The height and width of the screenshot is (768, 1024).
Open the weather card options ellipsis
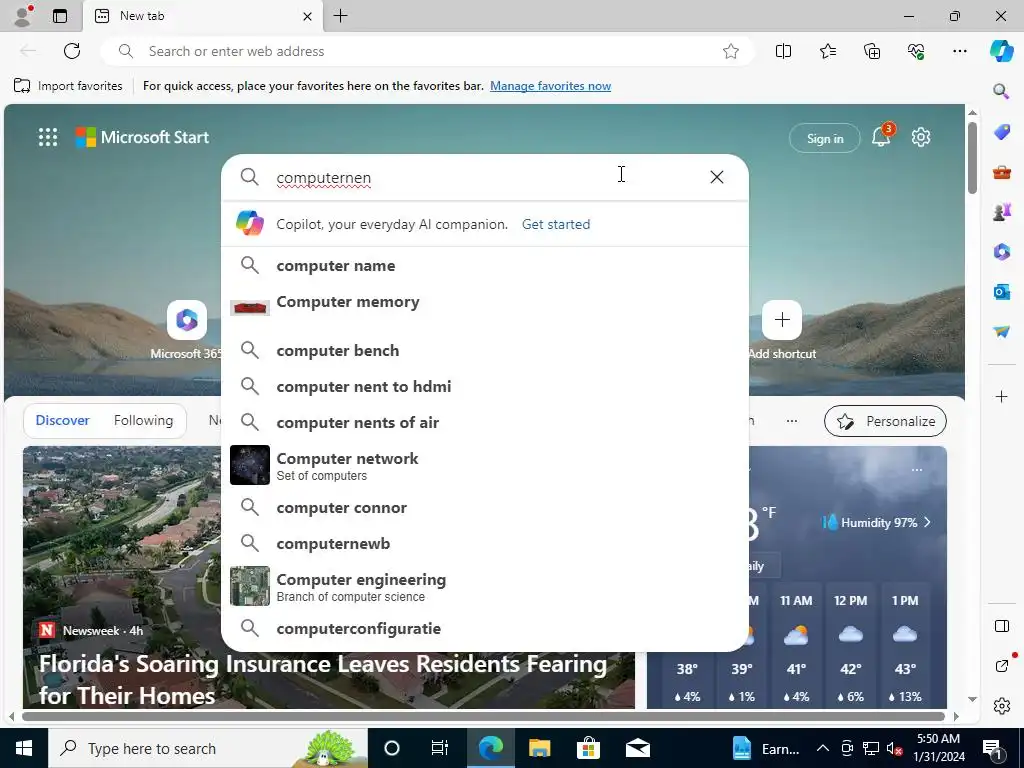917,470
